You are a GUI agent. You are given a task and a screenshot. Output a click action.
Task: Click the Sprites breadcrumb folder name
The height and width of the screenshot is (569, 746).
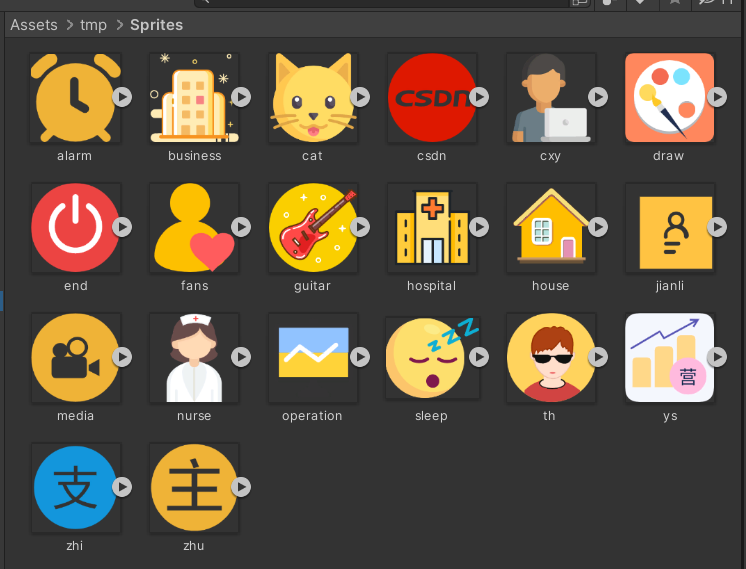[157, 25]
